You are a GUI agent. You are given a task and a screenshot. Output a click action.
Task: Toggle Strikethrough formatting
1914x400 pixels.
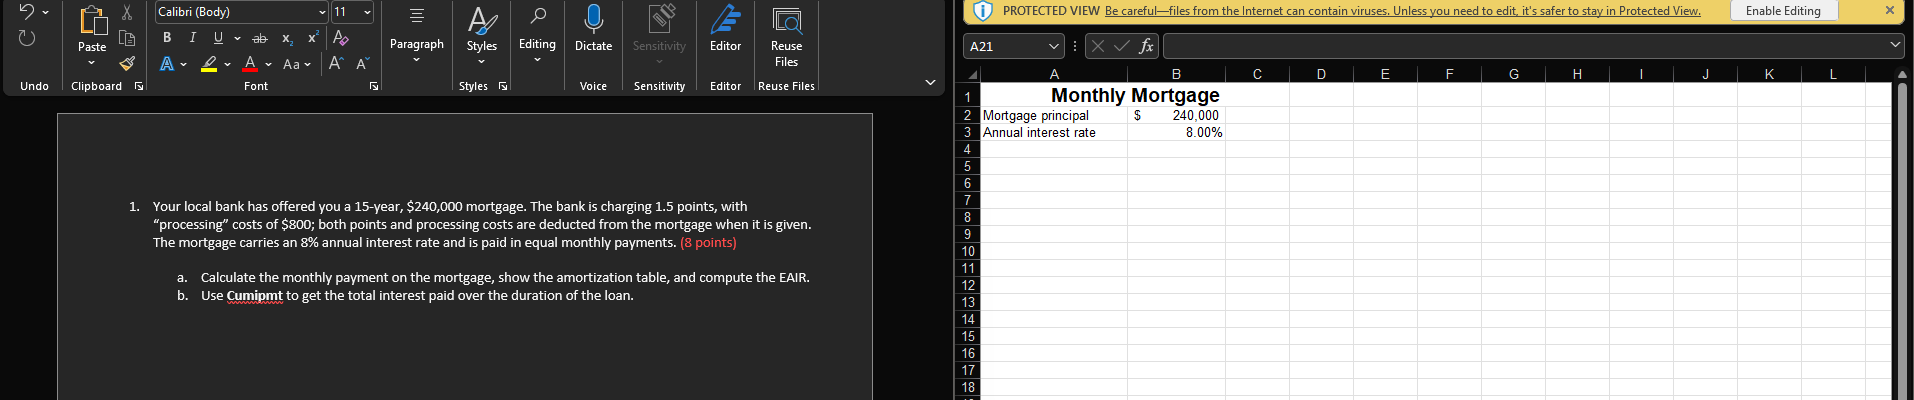coord(260,38)
